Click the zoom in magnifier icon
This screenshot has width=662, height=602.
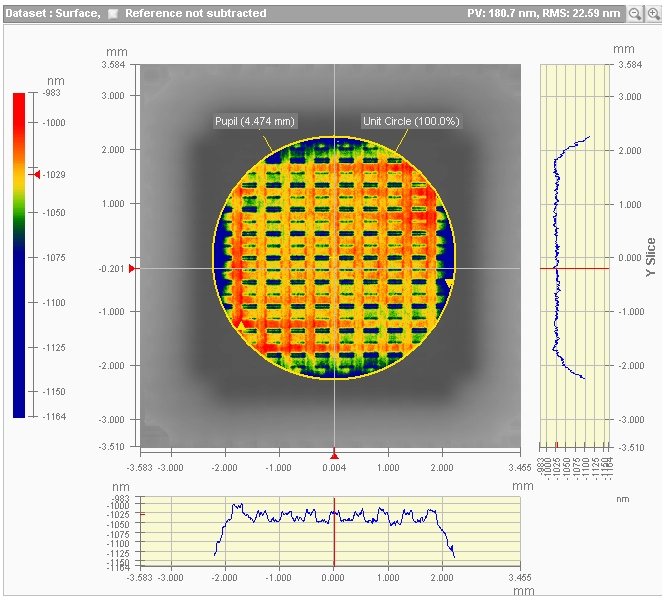653,14
